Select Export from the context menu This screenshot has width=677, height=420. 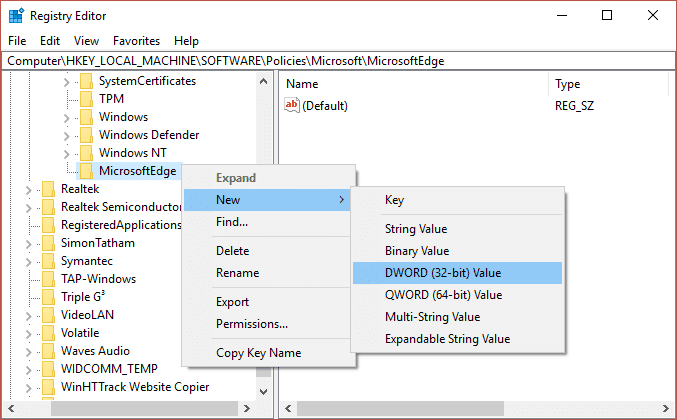[267, 302]
